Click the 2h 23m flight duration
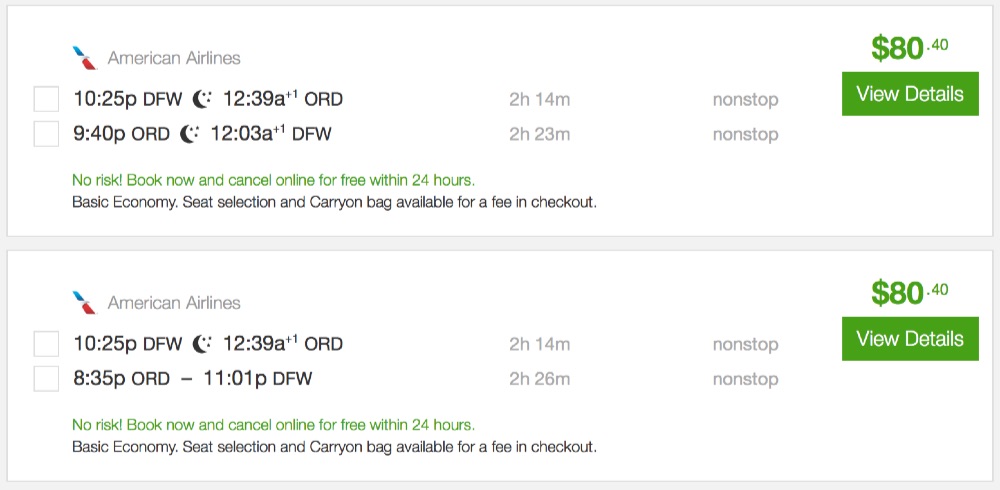This screenshot has width=1000, height=490. pyautogui.click(x=539, y=134)
